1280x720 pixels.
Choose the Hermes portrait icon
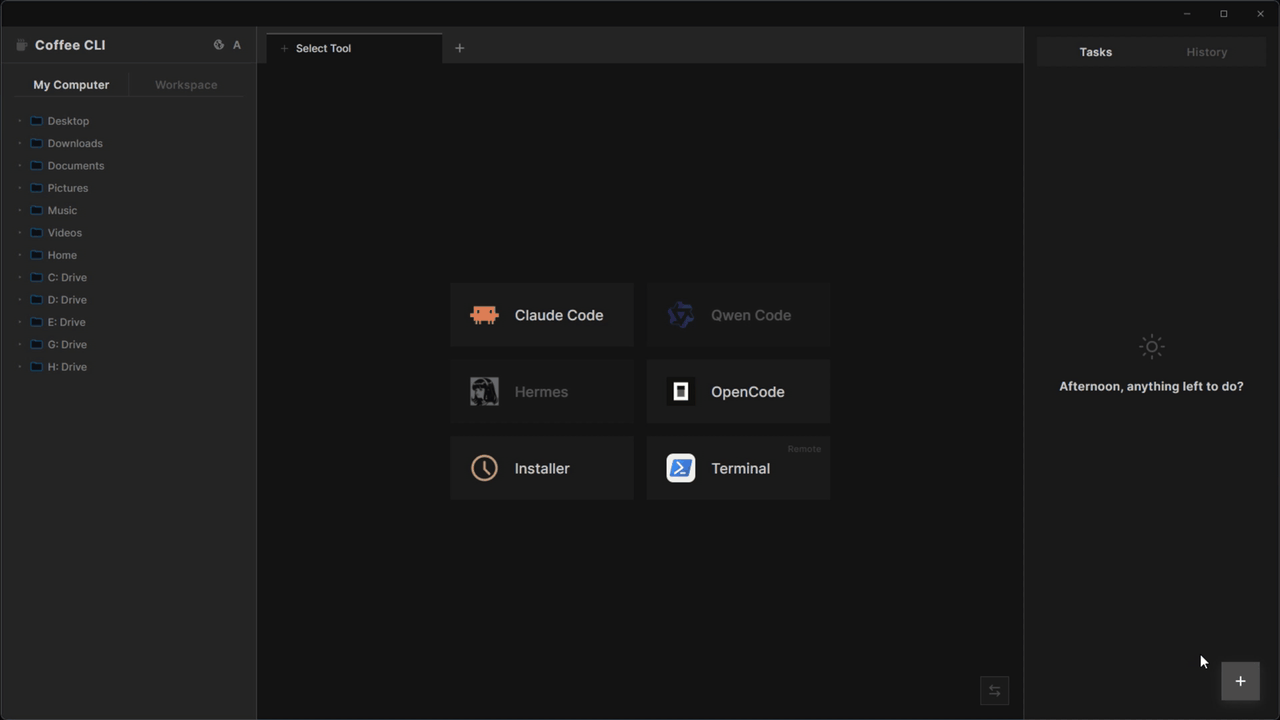click(x=484, y=392)
